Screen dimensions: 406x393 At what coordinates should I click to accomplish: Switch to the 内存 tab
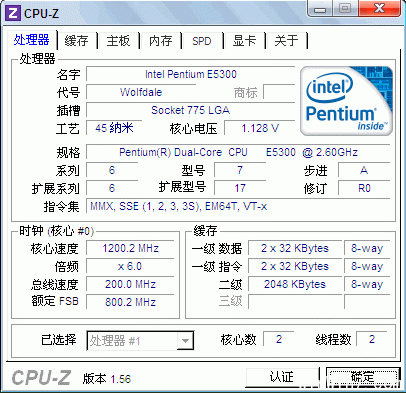pyautogui.click(x=160, y=41)
